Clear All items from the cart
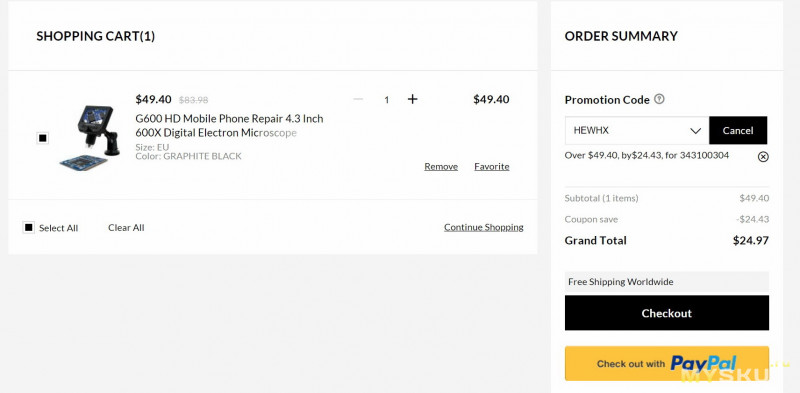The width and height of the screenshot is (800, 393). point(126,228)
